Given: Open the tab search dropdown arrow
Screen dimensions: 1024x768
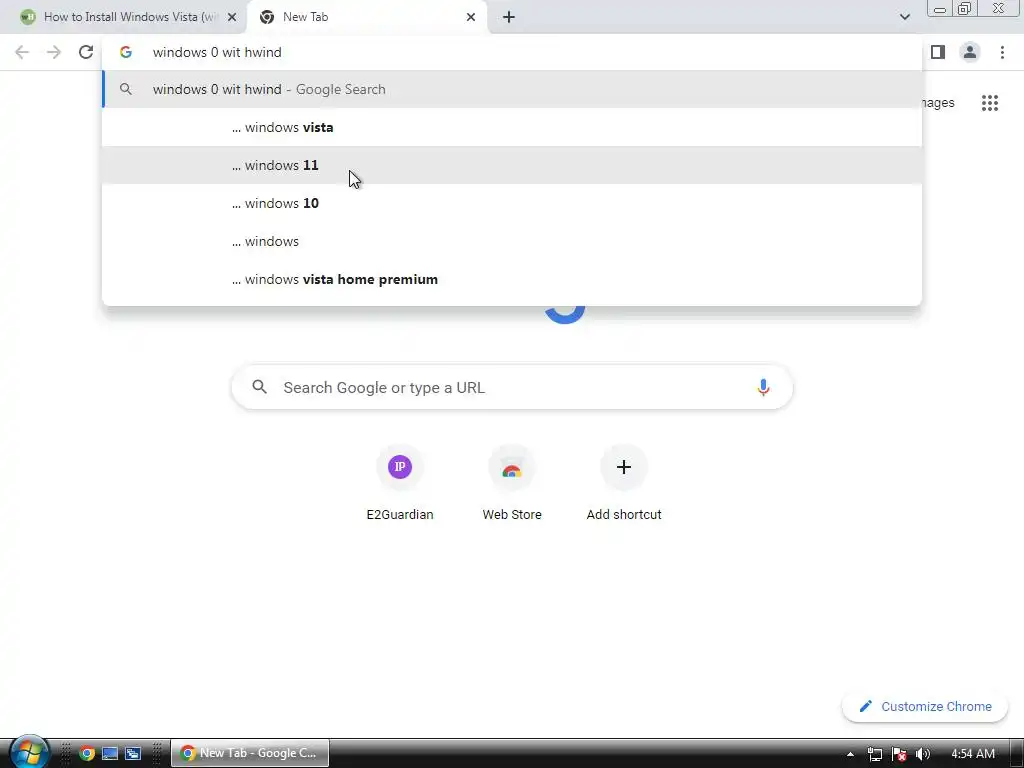Looking at the screenshot, I should [904, 17].
